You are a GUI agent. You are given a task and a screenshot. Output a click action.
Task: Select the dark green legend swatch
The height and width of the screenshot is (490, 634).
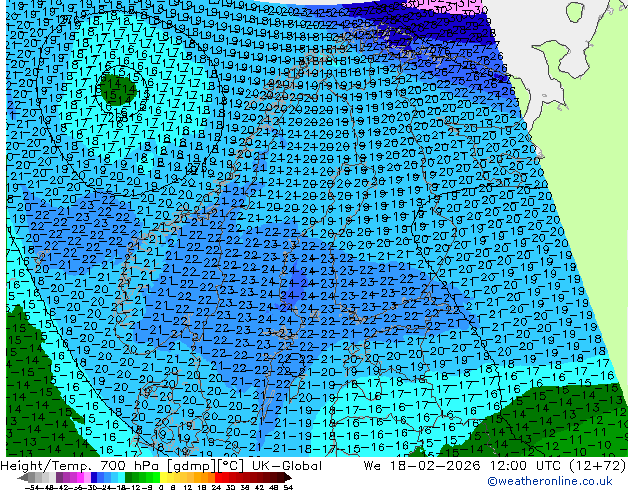pos(128,477)
